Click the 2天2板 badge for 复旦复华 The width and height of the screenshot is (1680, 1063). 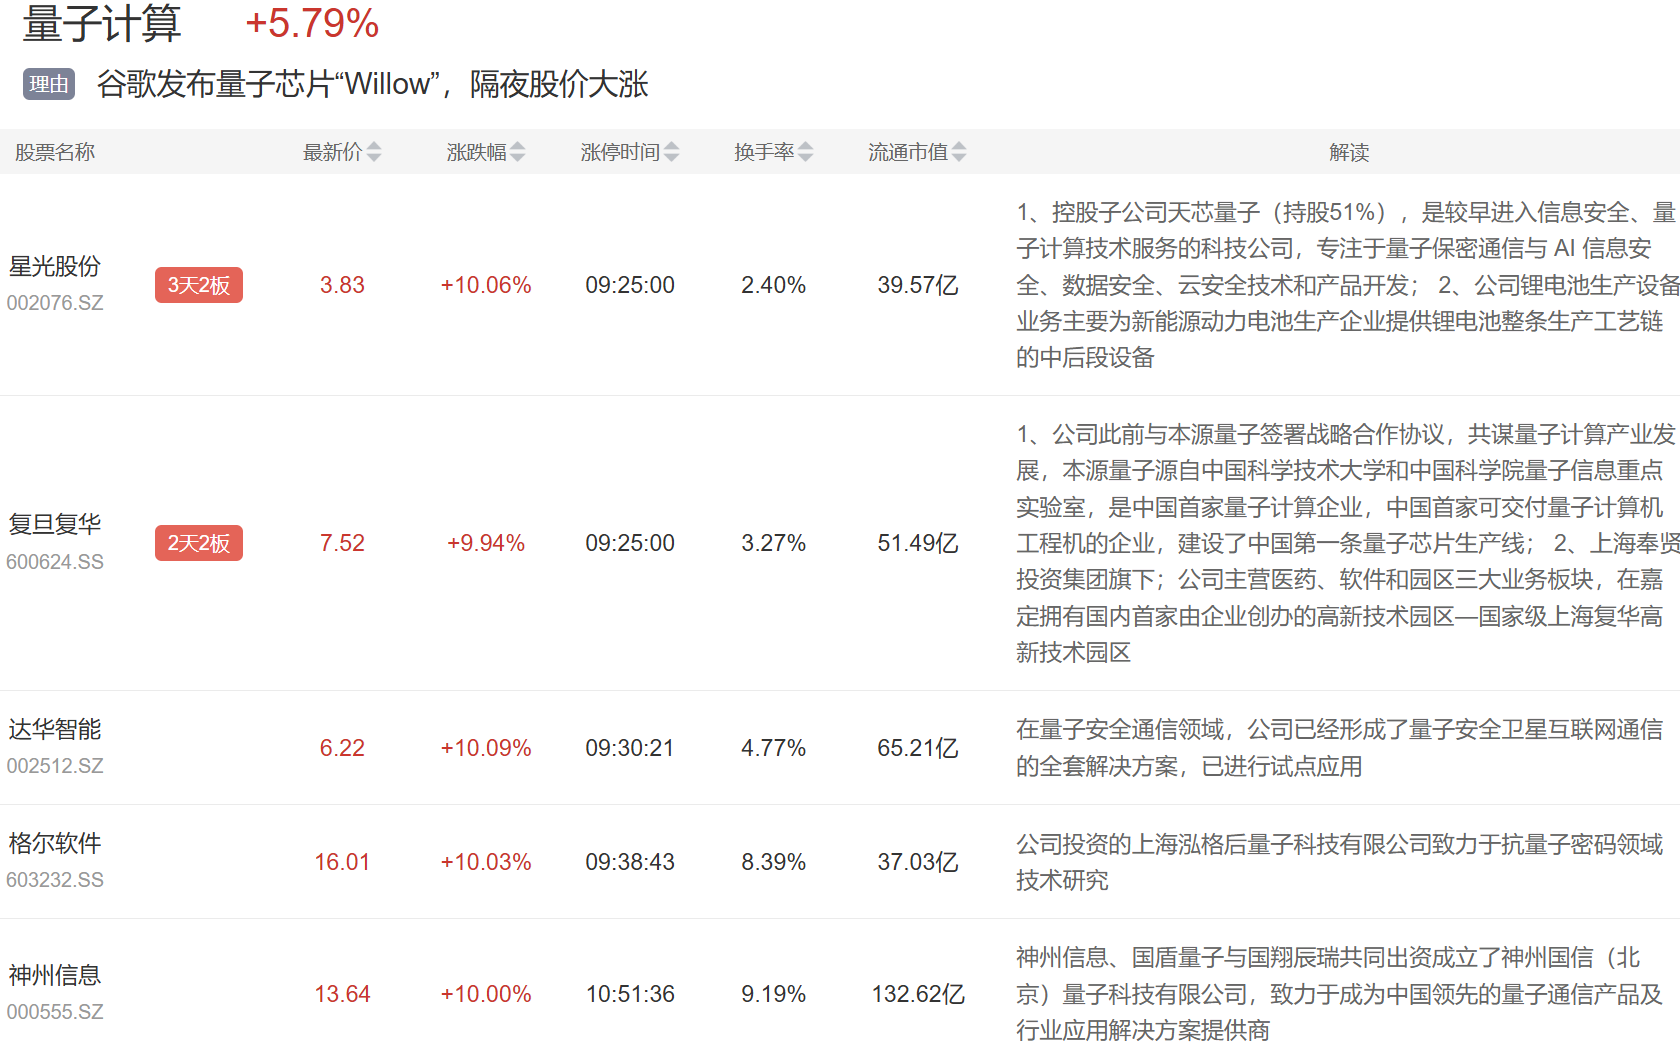click(198, 543)
